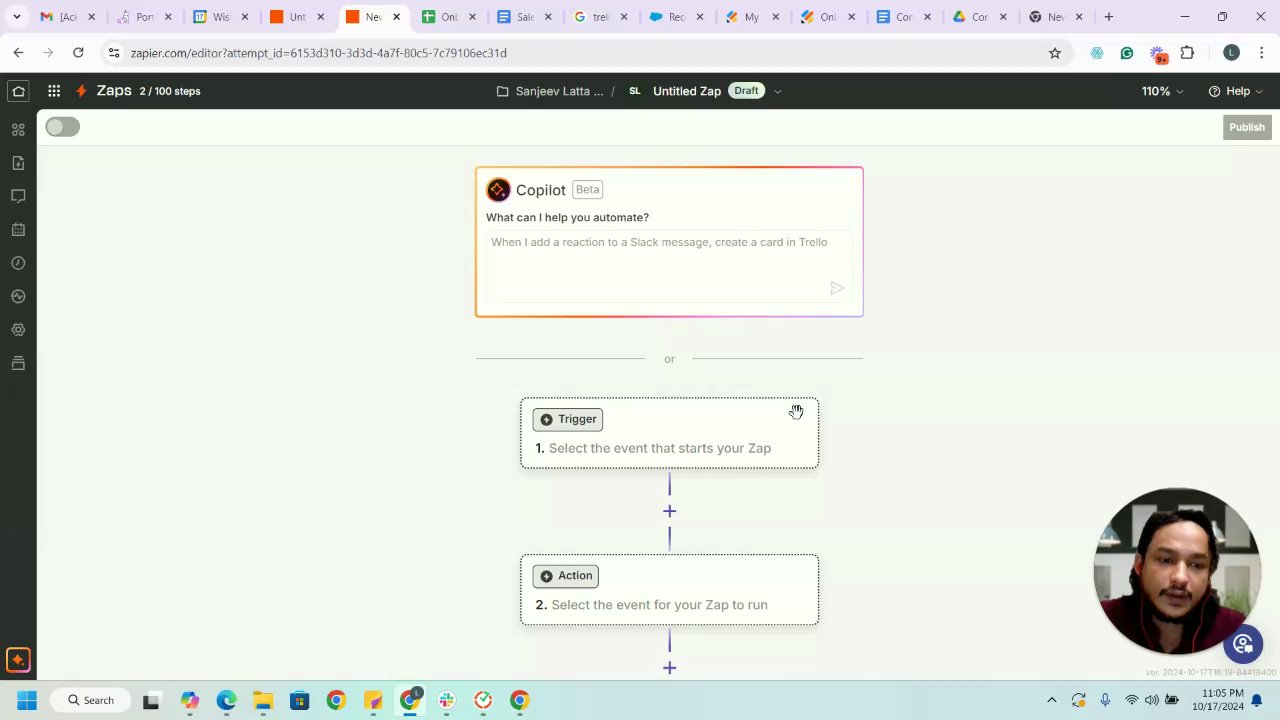Open the chat support bubble icon
The image size is (1280, 720).
pyautogui.click(x=1243, y=644)
